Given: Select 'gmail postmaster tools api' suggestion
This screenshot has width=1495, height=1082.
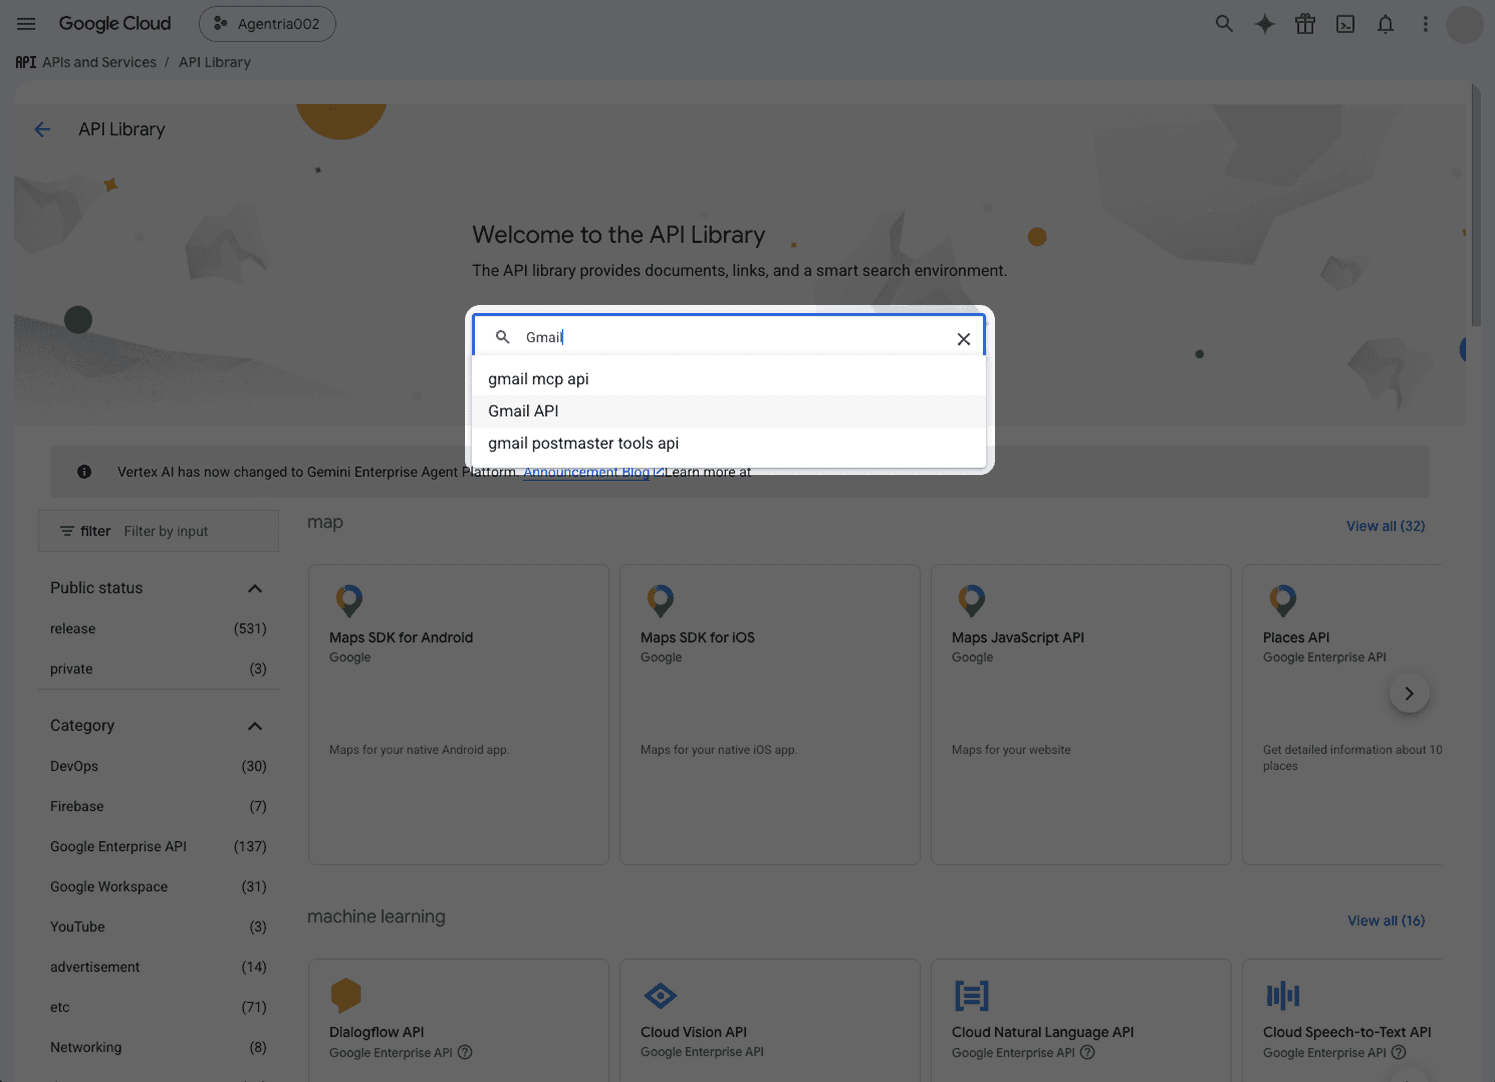Looking at the screenshot, I should pyautogui.click(x=728, y=443).
